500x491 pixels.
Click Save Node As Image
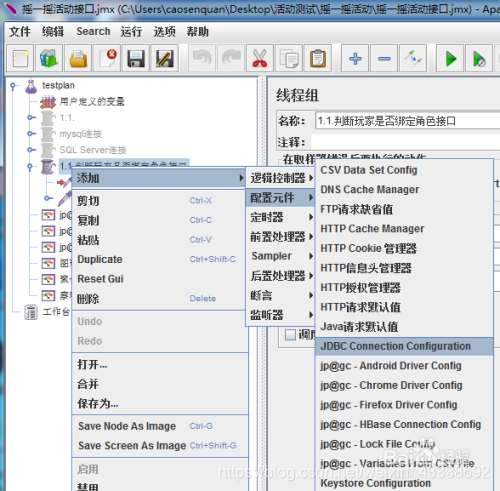coord(159,426)
